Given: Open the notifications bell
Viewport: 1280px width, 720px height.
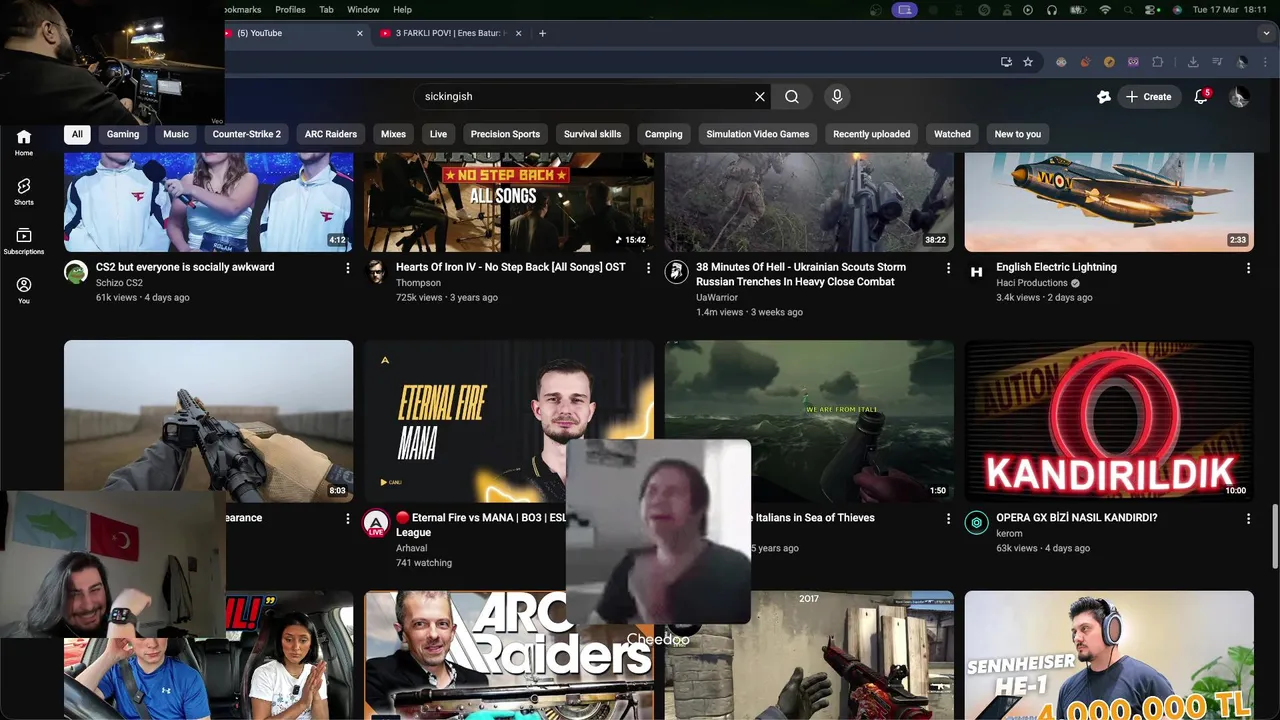Looking at the screenshot, I should 1202,97.
